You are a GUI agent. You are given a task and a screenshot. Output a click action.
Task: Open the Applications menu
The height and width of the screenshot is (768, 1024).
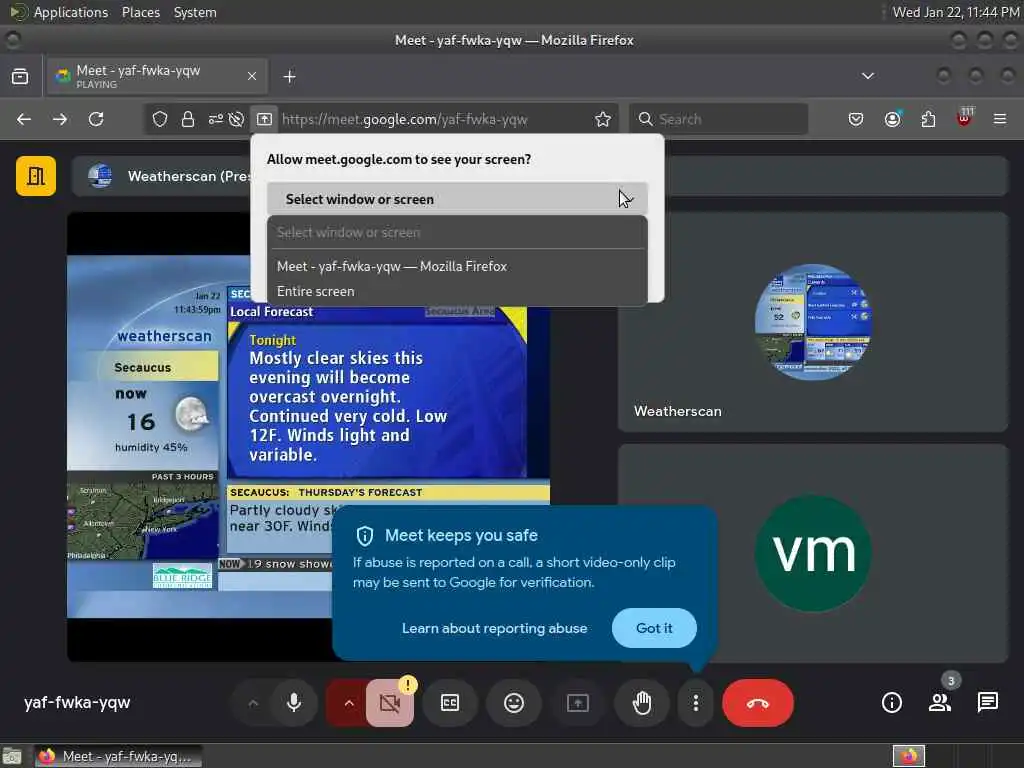[71, 12]
